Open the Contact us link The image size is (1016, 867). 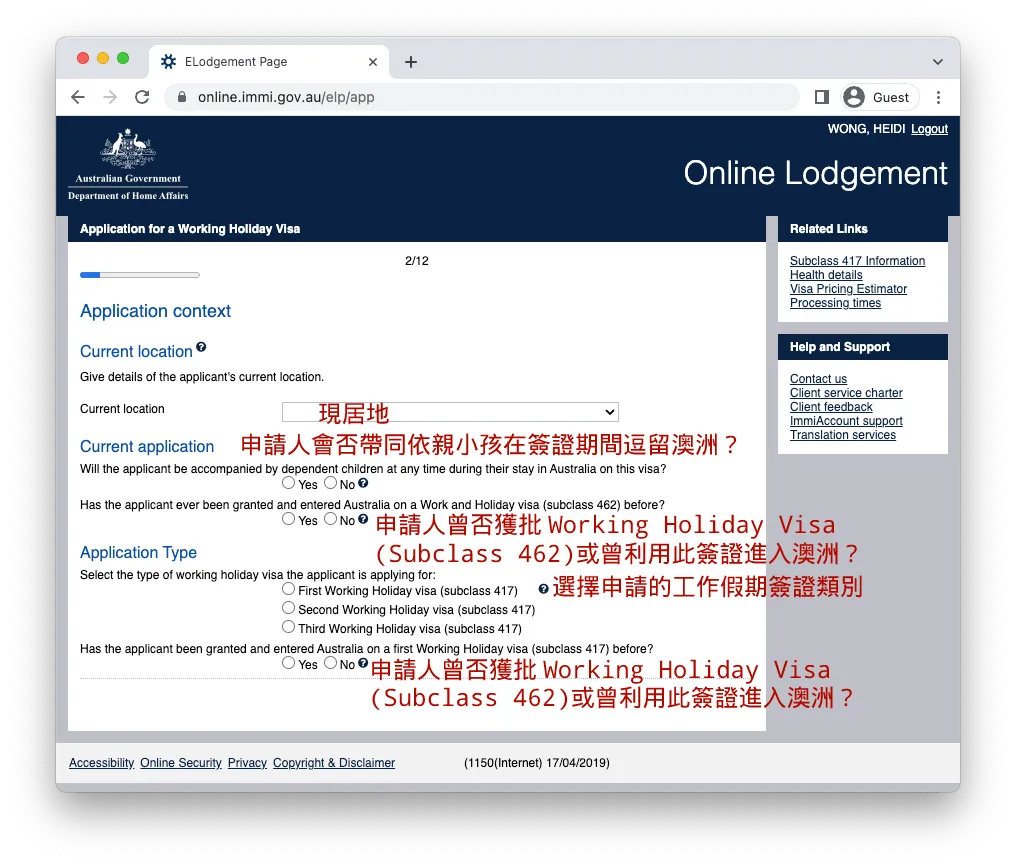coord(818,378)
